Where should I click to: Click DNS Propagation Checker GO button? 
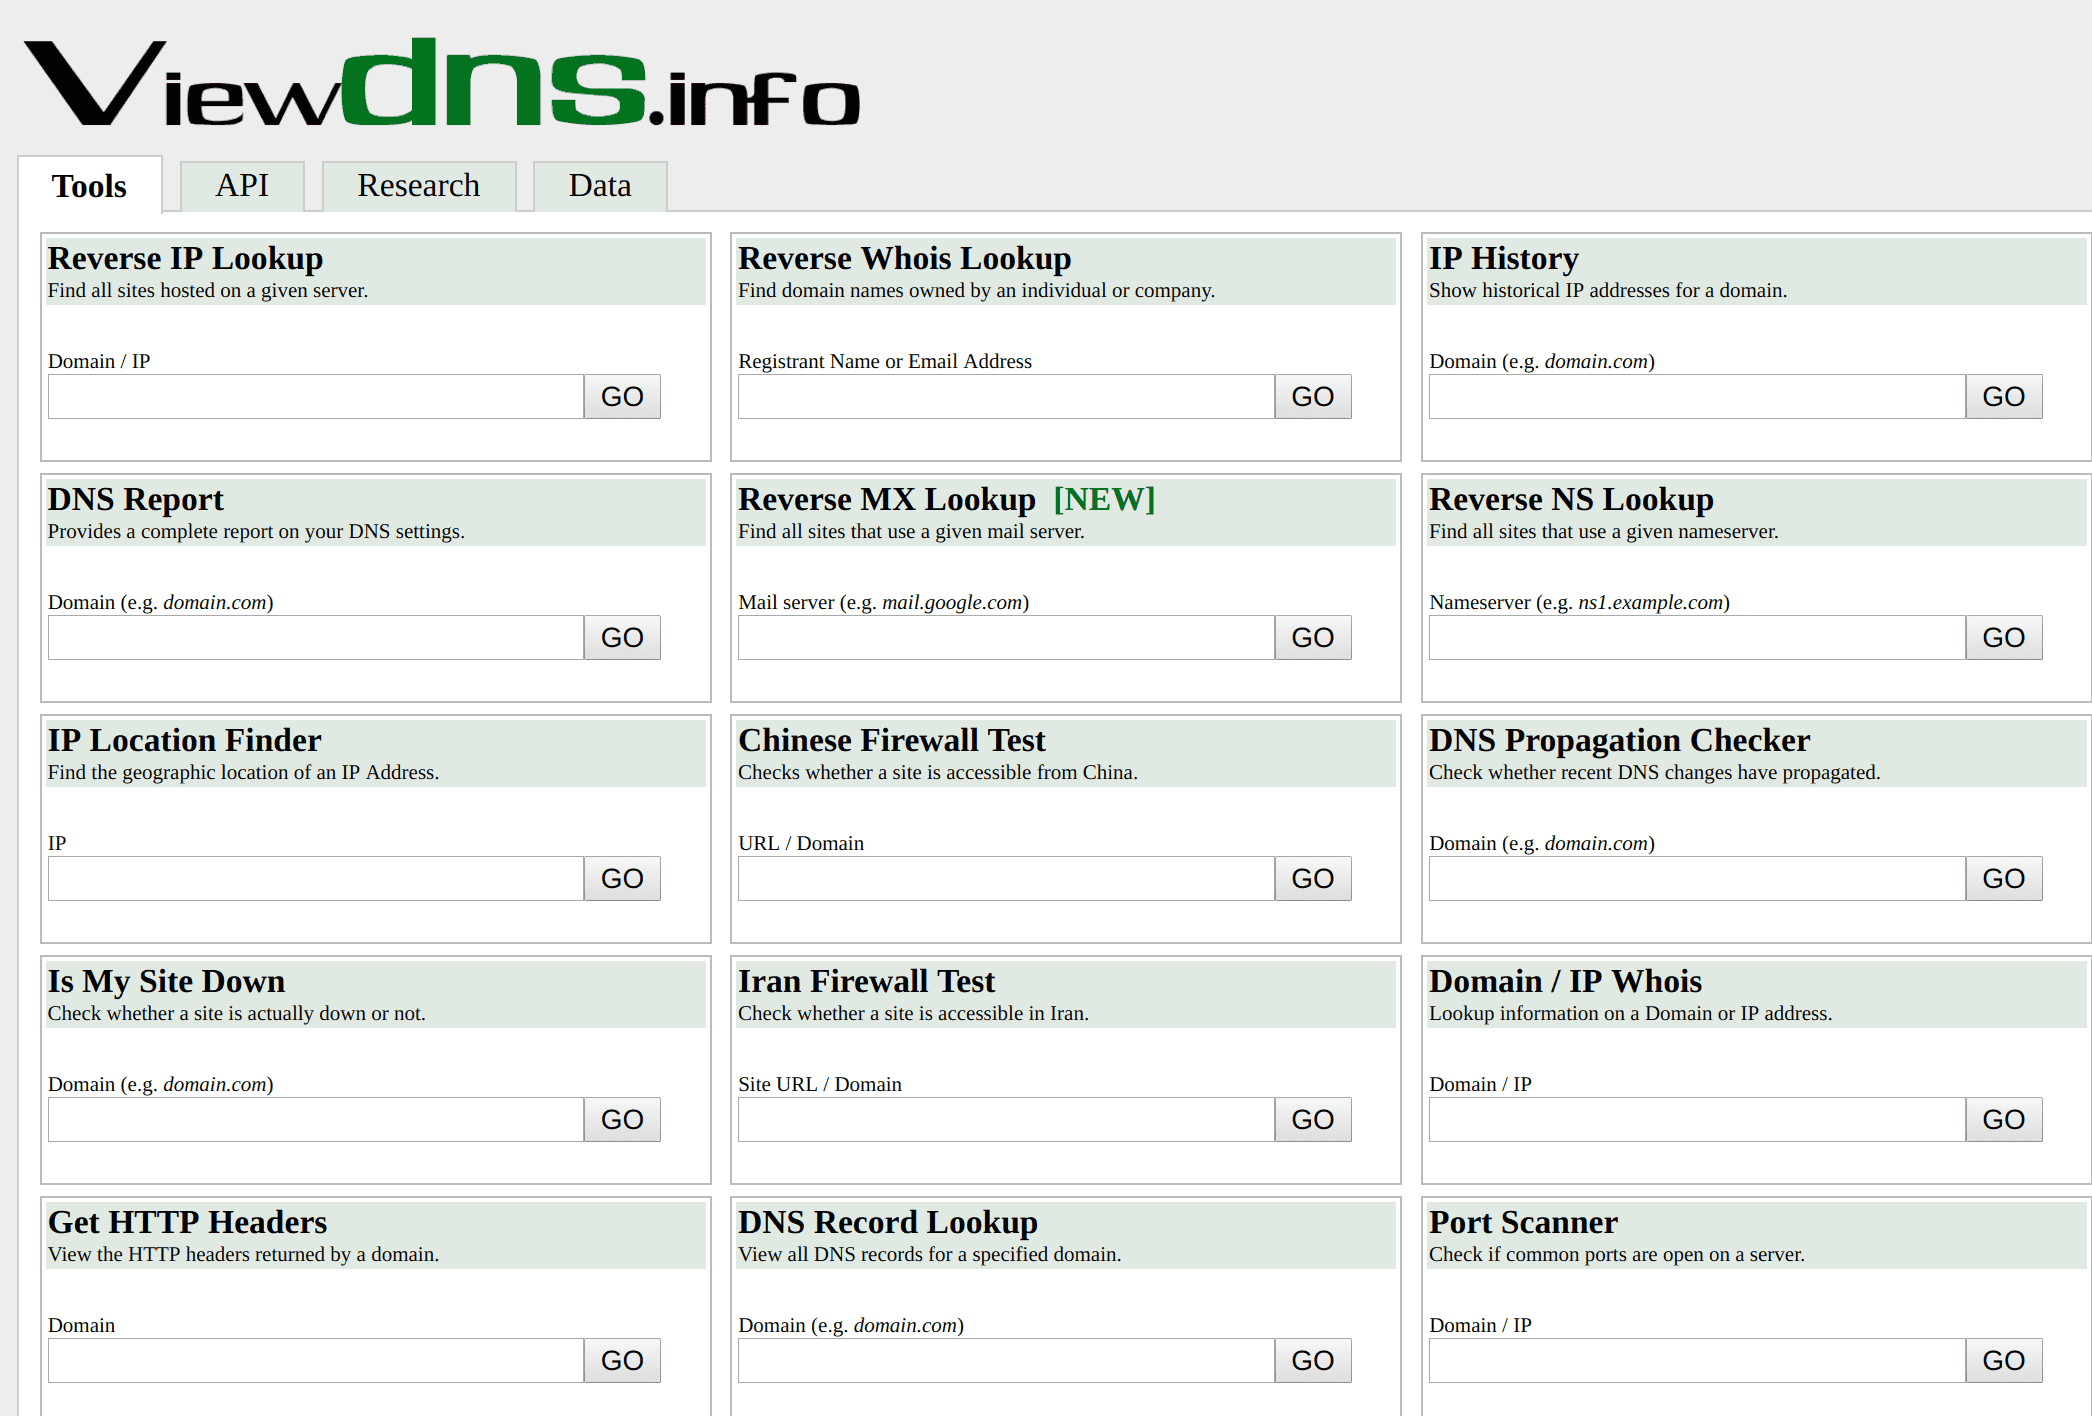pyautogui.click(x=2004, y=879)
